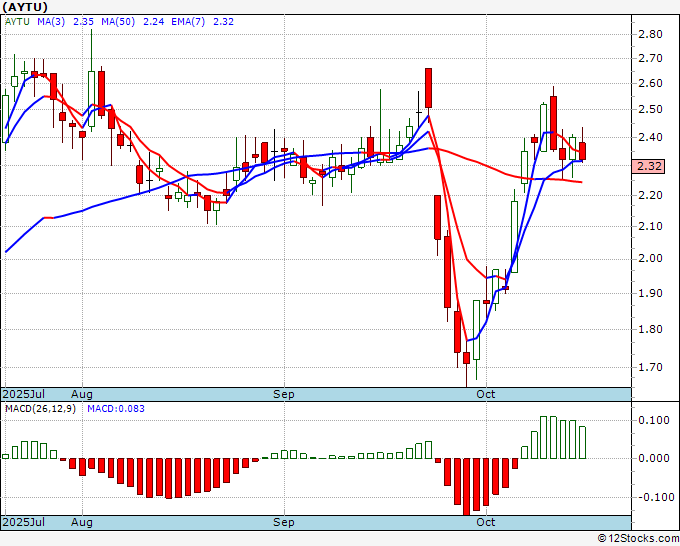680x546 pixels.
Task: Click the MACD:0.083 value text
Action: [x=116, y=409]
